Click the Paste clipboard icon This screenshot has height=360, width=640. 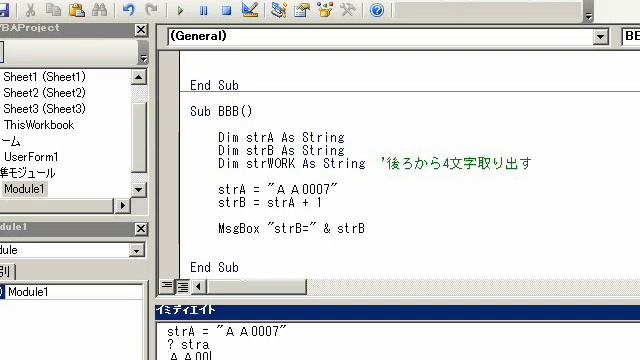77,10
